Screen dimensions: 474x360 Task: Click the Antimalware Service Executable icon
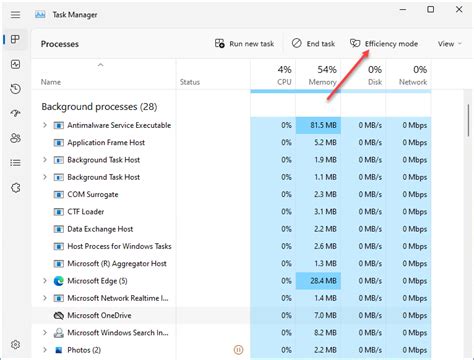[59, 125]
